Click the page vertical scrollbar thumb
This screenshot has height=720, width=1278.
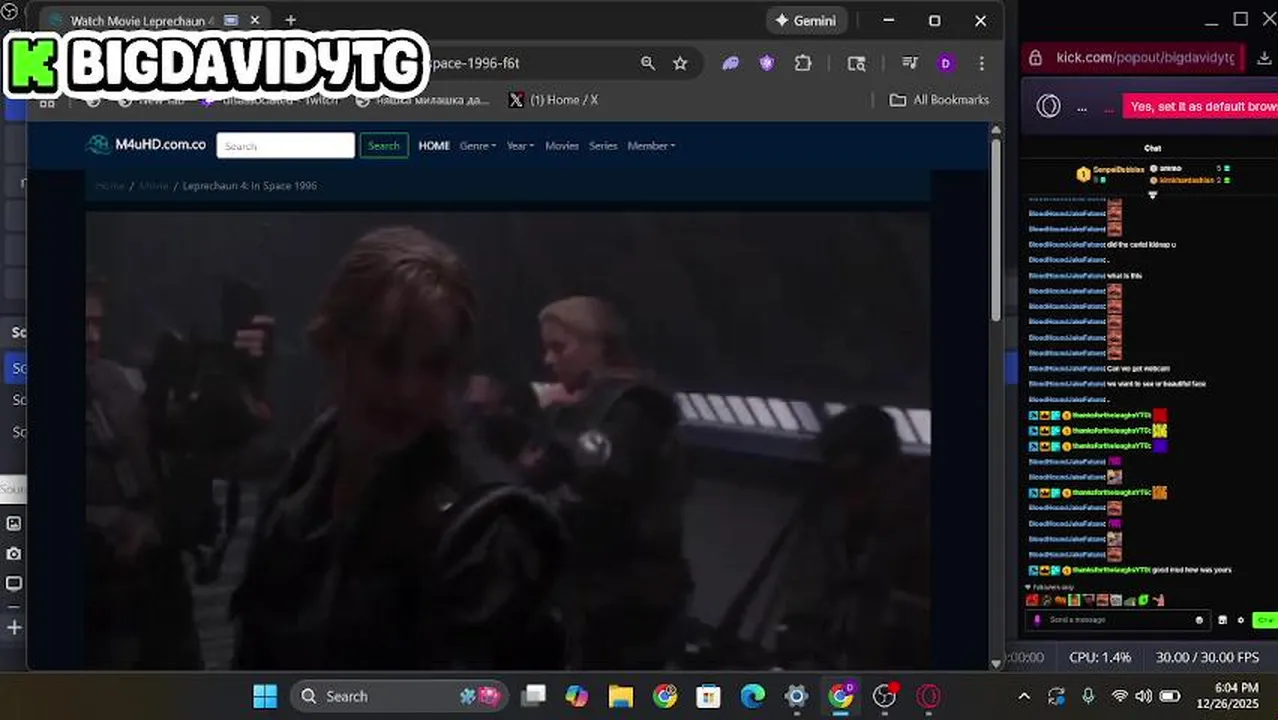996,230
